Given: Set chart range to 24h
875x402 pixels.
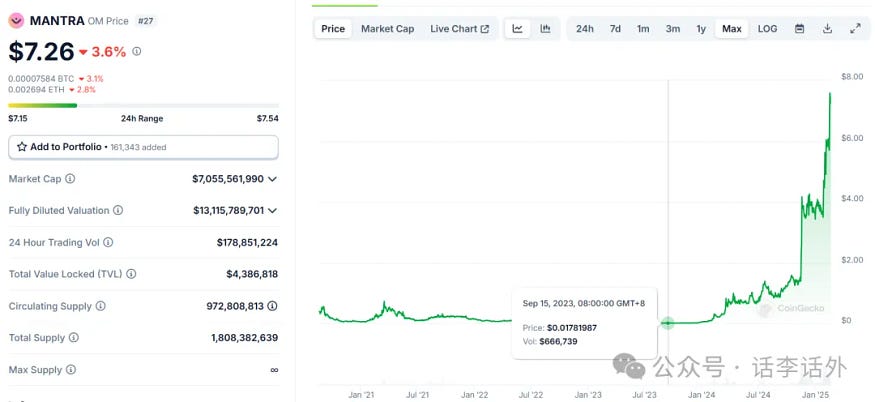Looking at the screenshot, I should coord(585,29).
